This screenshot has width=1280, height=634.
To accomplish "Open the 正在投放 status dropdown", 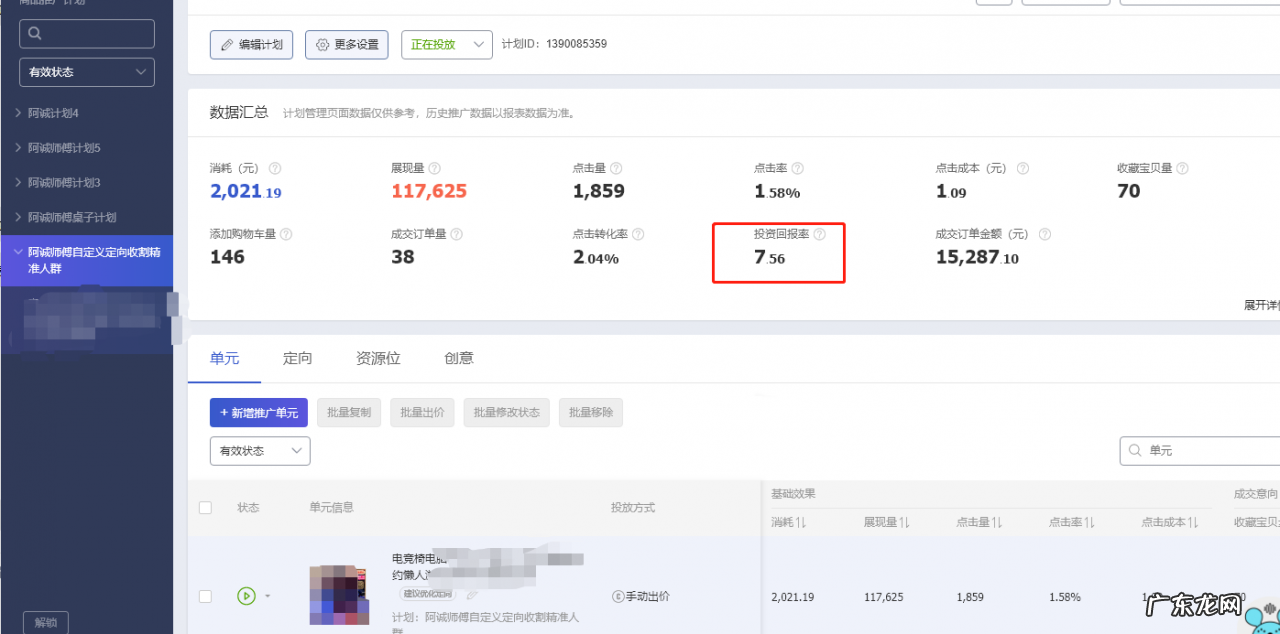I will (x=446, y=44).
